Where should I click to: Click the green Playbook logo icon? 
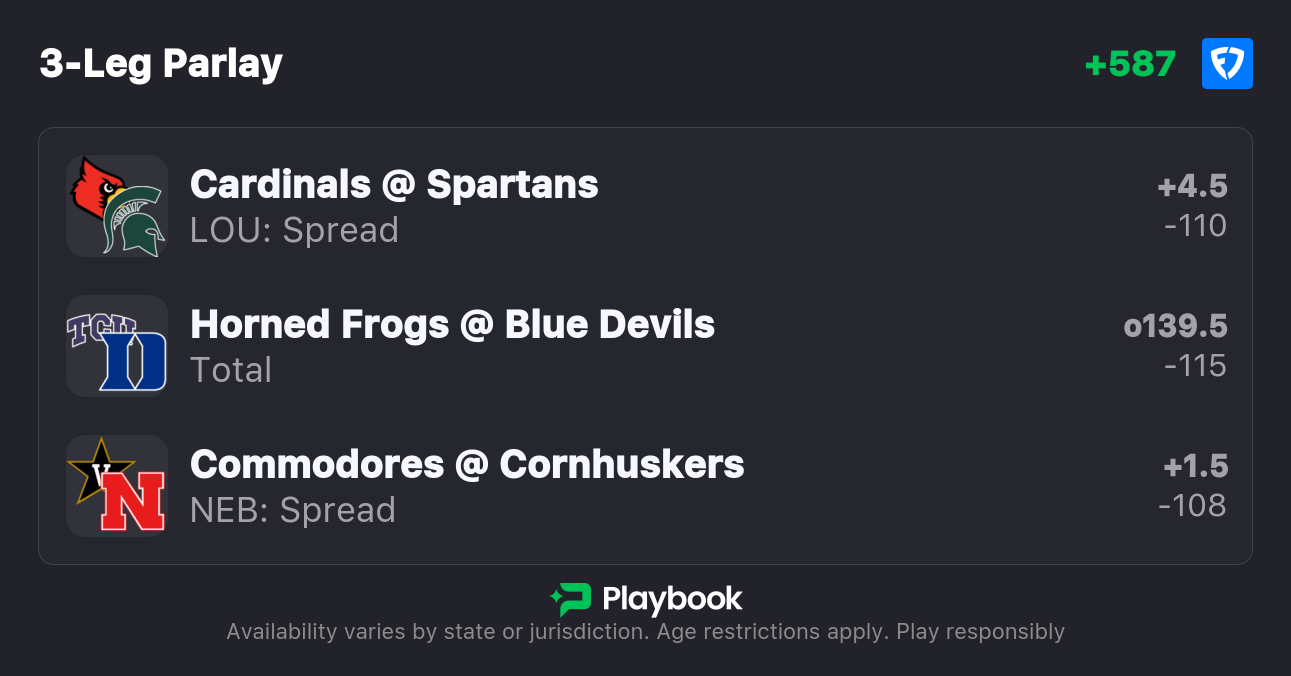(571, 599)
